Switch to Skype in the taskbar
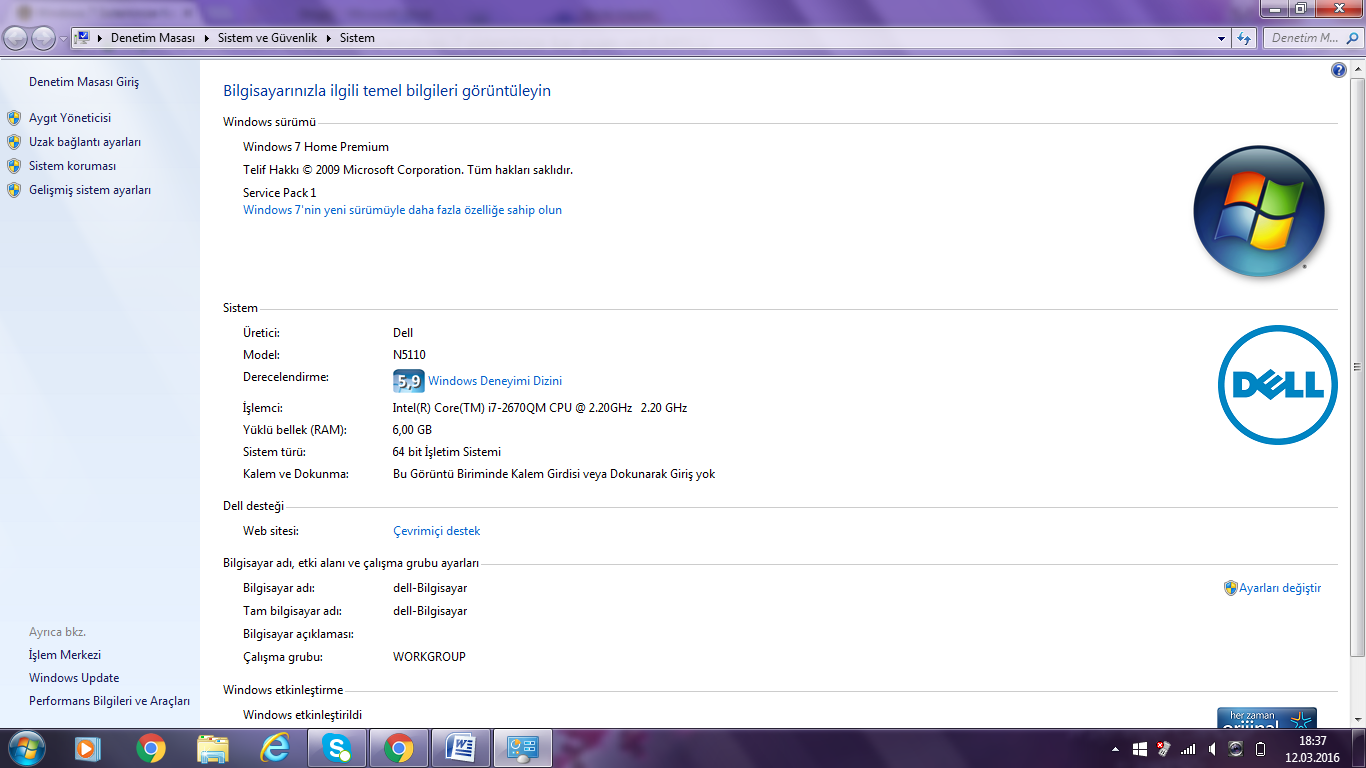Image resolution: width=1366 pixels, height=768 pixels. (337, 748)
